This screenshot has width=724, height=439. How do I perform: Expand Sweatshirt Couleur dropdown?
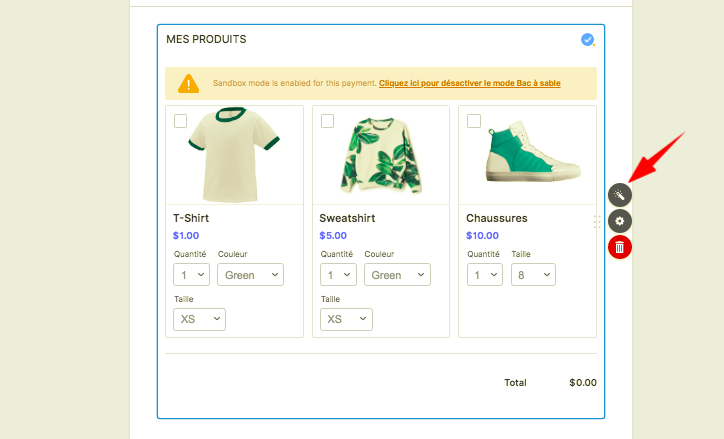397,275
